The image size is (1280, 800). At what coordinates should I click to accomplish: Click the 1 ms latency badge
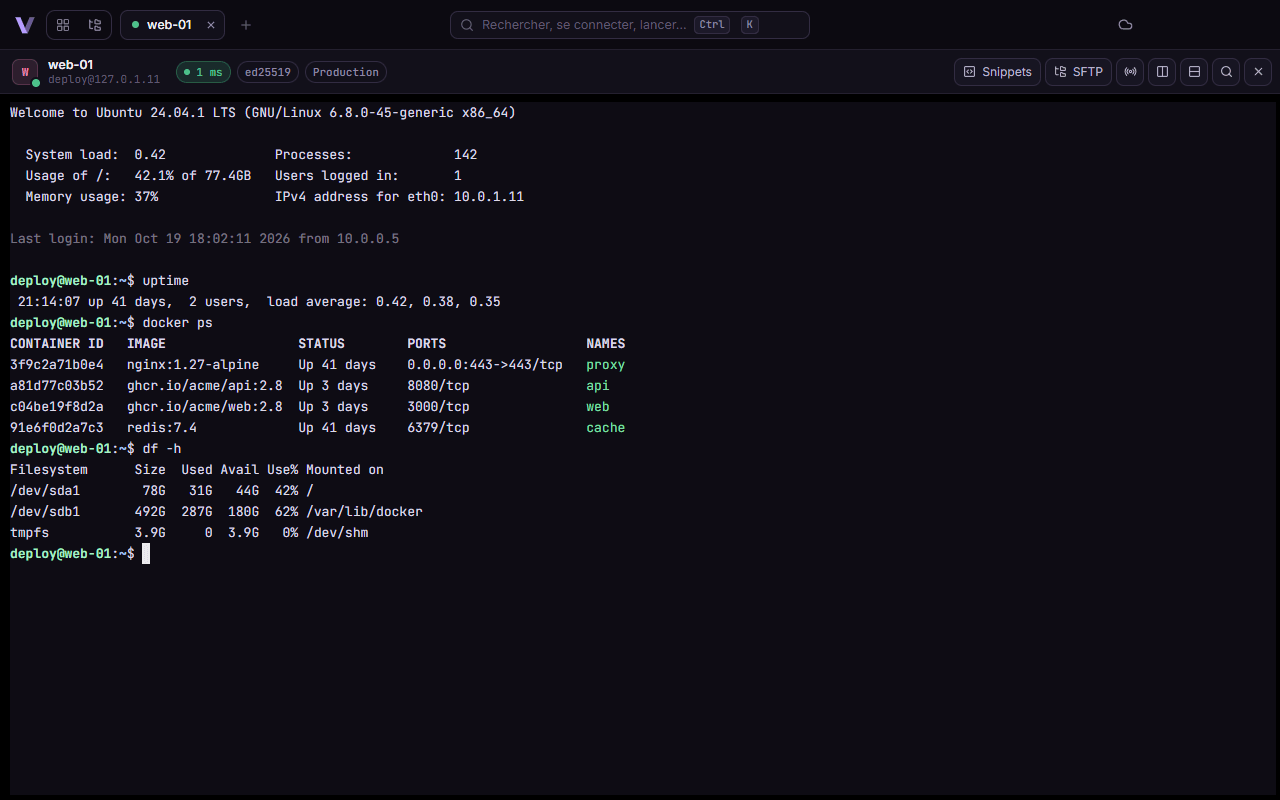[x=203, y=72]
